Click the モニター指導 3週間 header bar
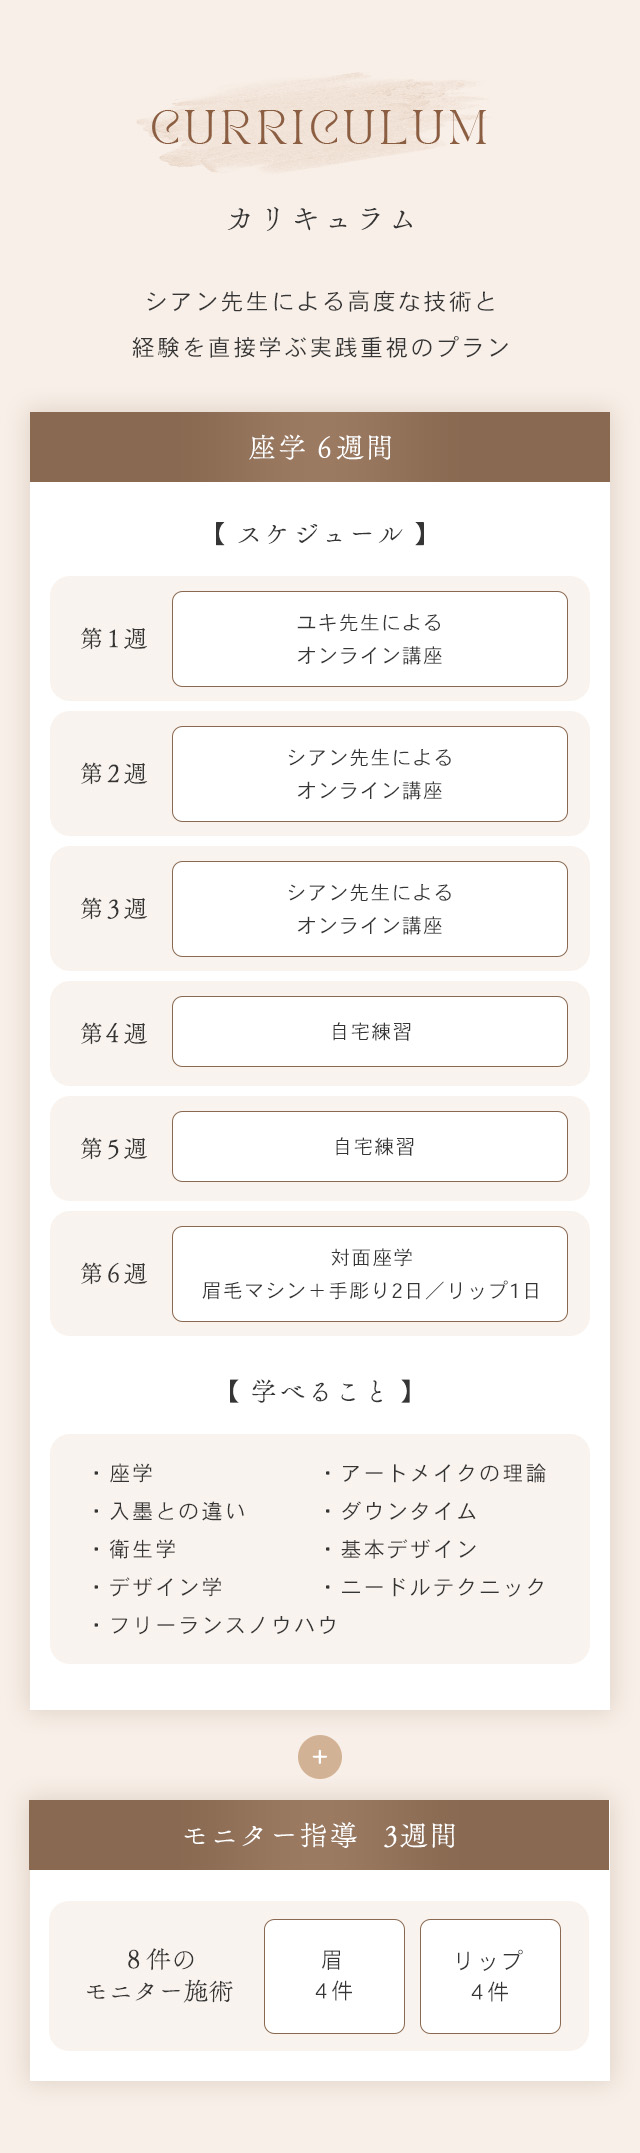 coord(320,1835)
